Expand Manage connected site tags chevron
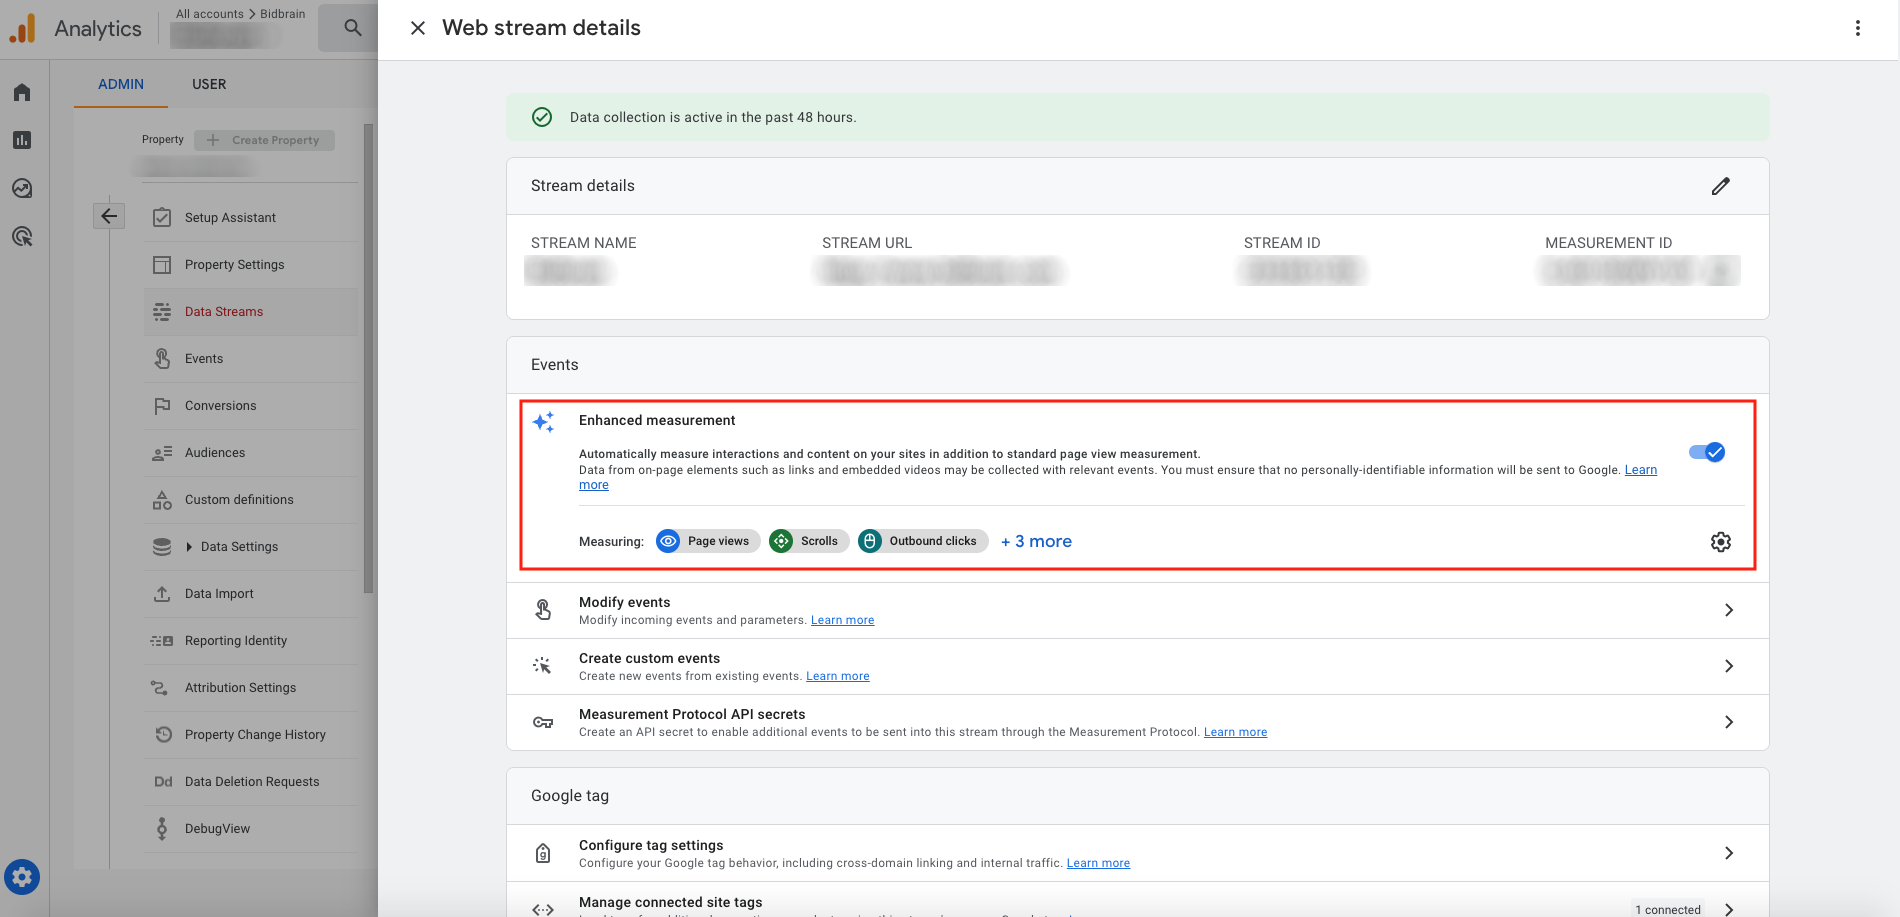 click(x=1729, y=909)
